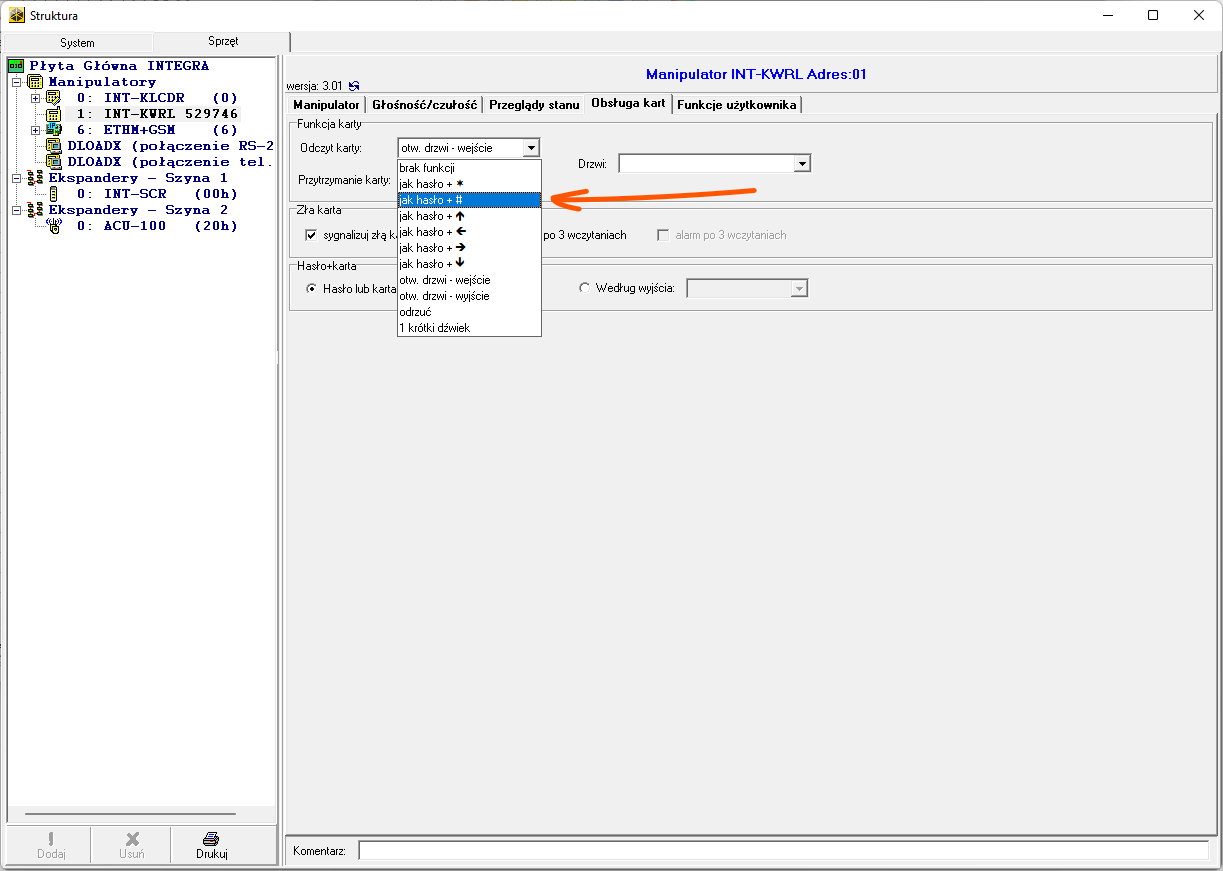
Task: Open the Drzwi dropdown list
Action: click(x=801, y=163)
